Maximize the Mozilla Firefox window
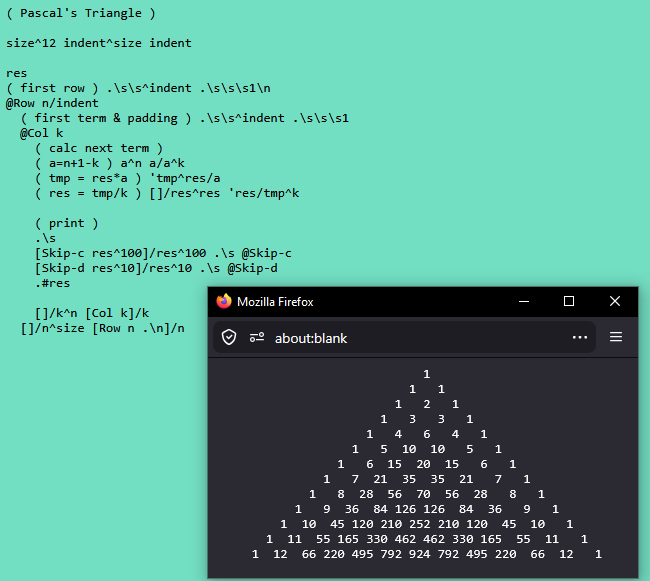650x581 pixels. pos(569,301)
